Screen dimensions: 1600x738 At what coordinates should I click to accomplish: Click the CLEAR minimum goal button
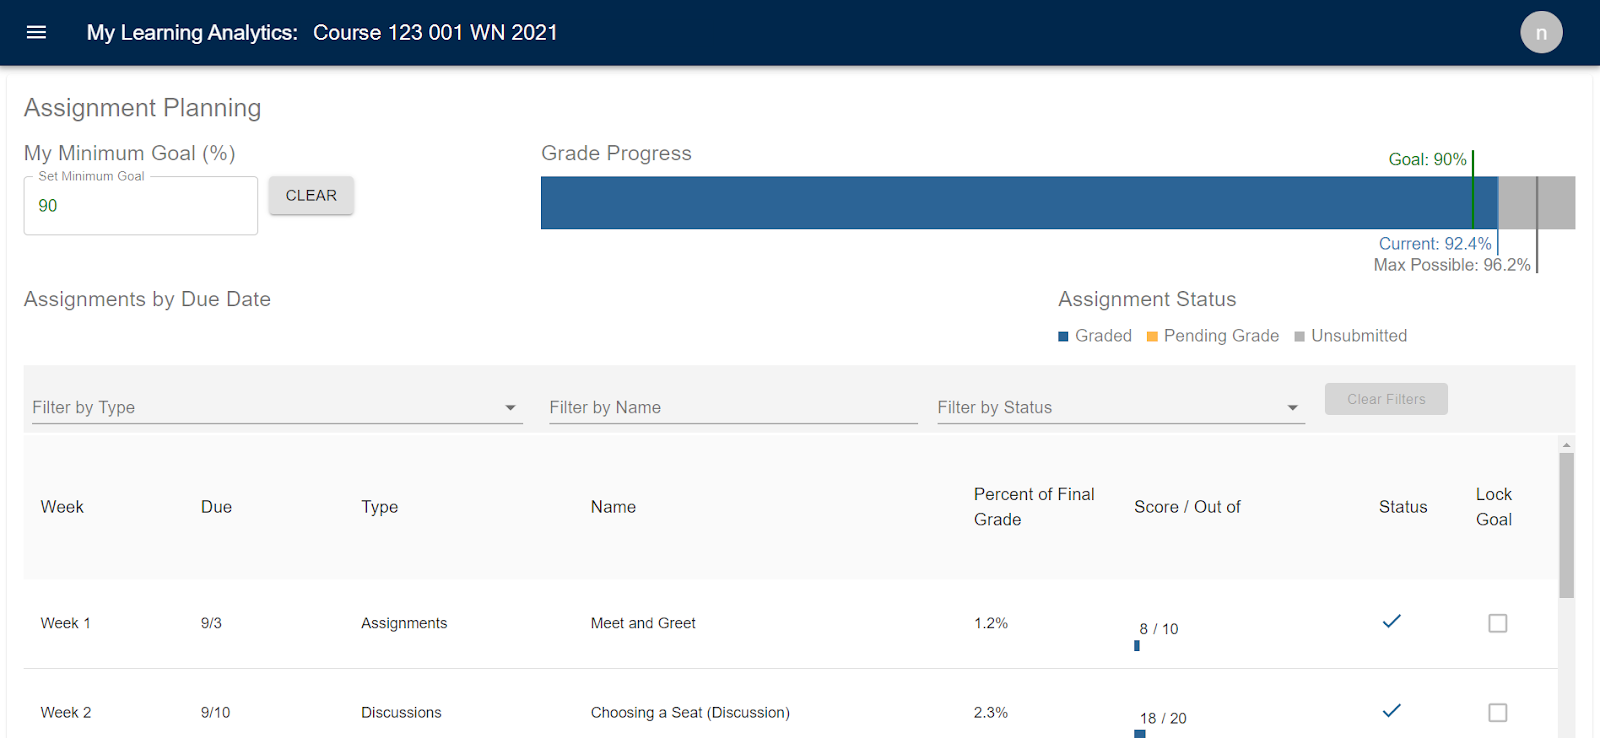(311, 196)
